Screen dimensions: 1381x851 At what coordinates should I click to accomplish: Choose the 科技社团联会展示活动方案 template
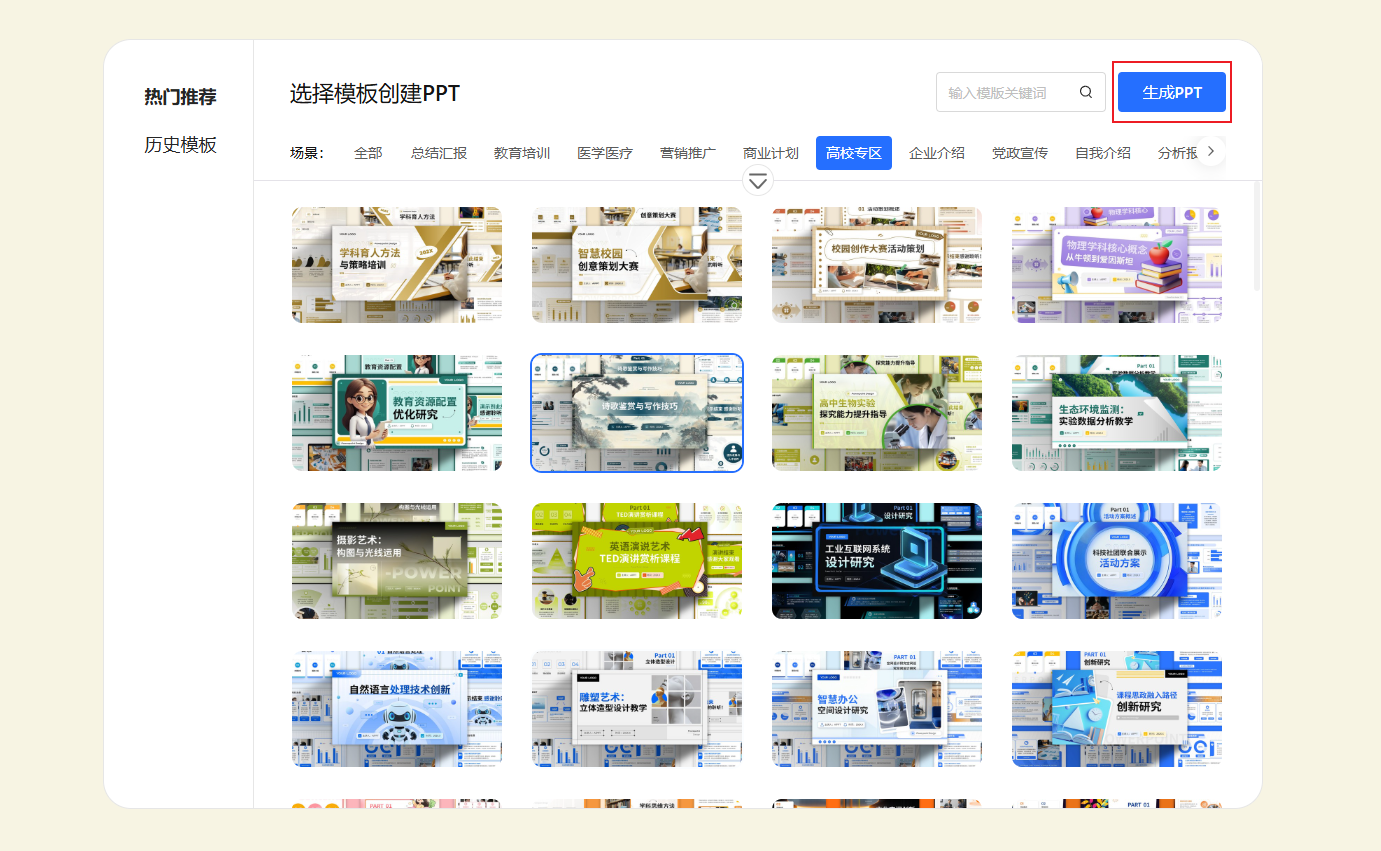point(1117,561)
